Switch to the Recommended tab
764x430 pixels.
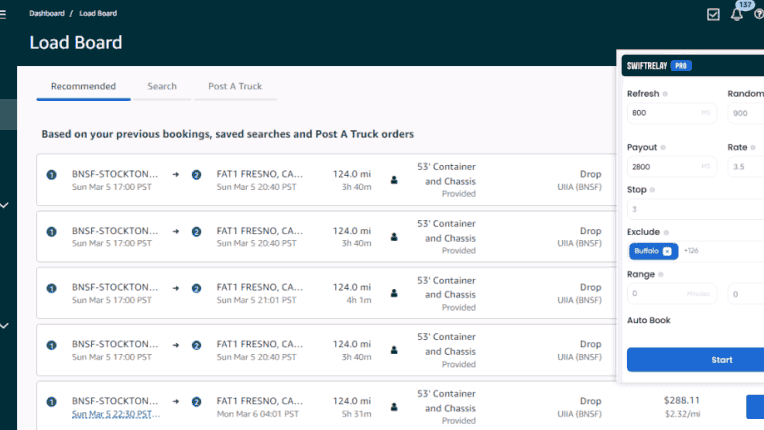tap(83, 86)
